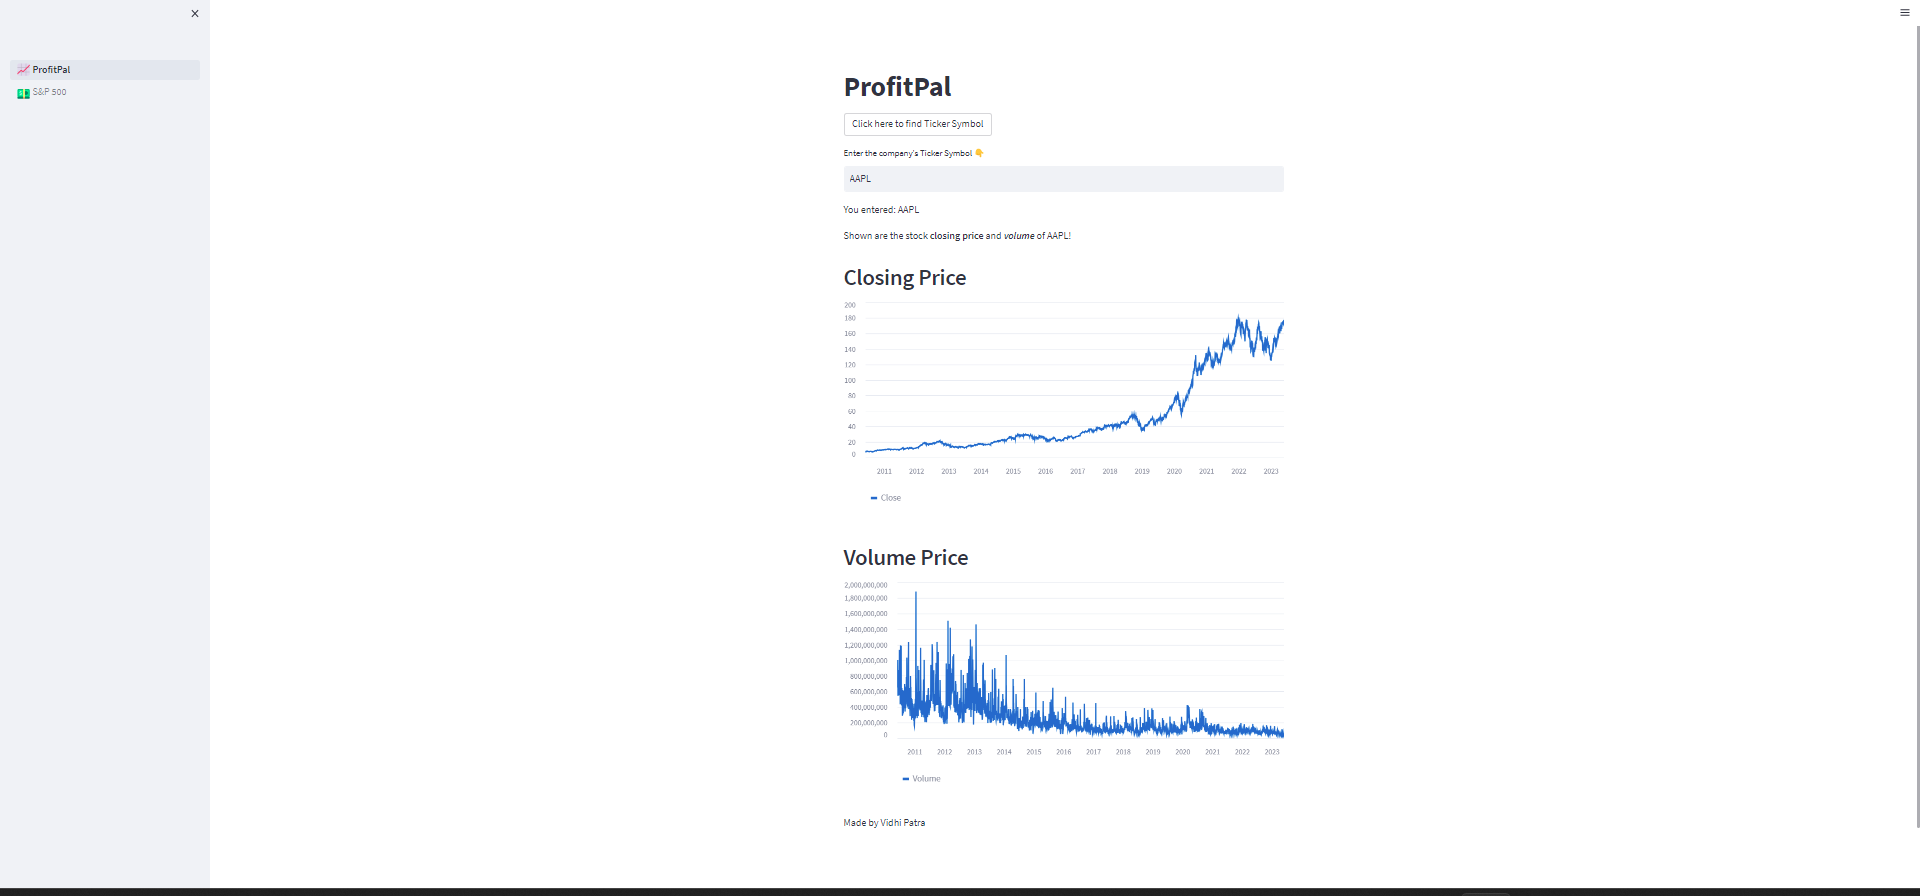
Task: Toggle the Close series visibility in legend
Action: coord(885,497)
